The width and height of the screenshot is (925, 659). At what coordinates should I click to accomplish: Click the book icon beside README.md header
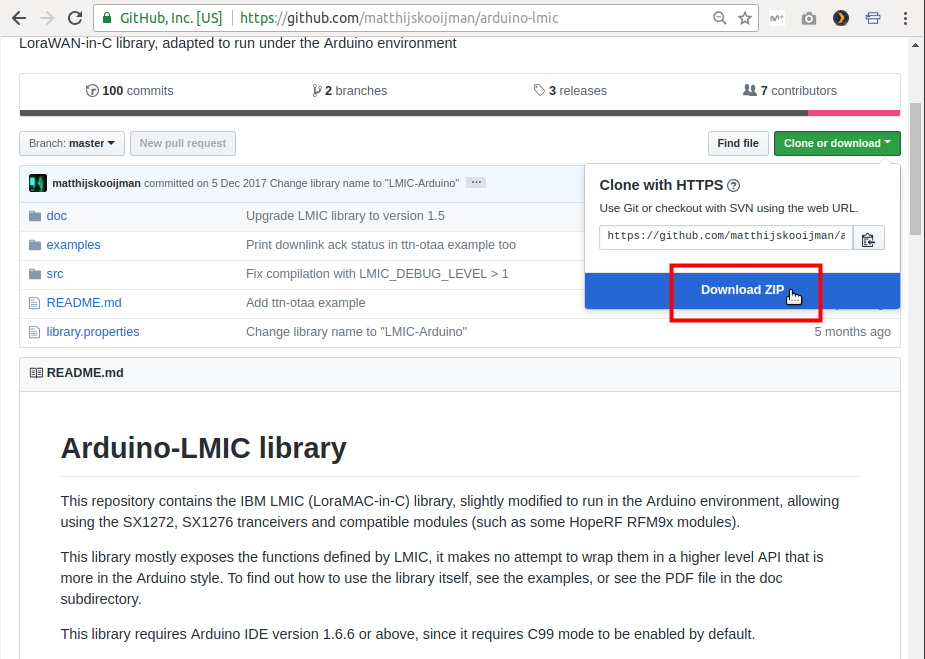coord(36,373)
